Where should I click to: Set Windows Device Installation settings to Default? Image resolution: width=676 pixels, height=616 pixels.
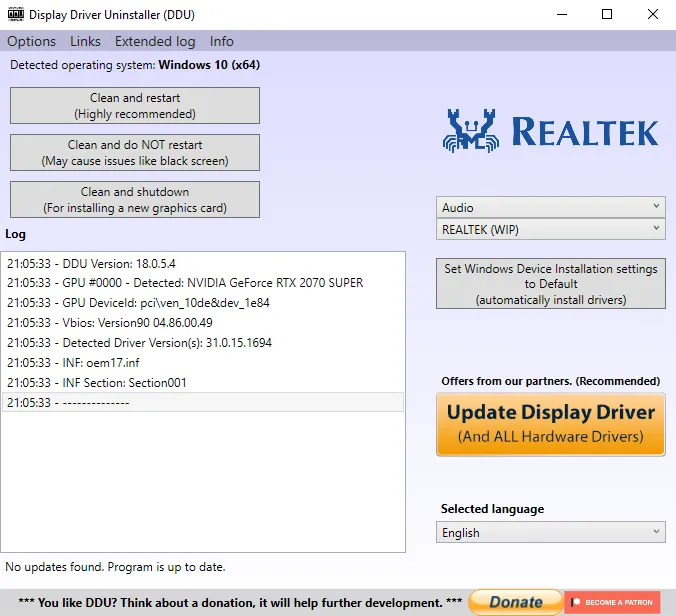click(x=550, y=284)
